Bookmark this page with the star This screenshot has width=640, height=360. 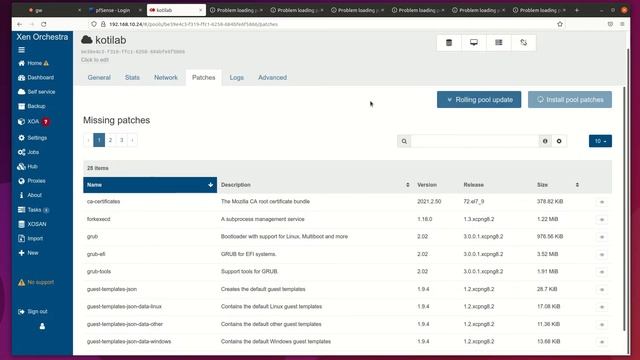point(560,24)
